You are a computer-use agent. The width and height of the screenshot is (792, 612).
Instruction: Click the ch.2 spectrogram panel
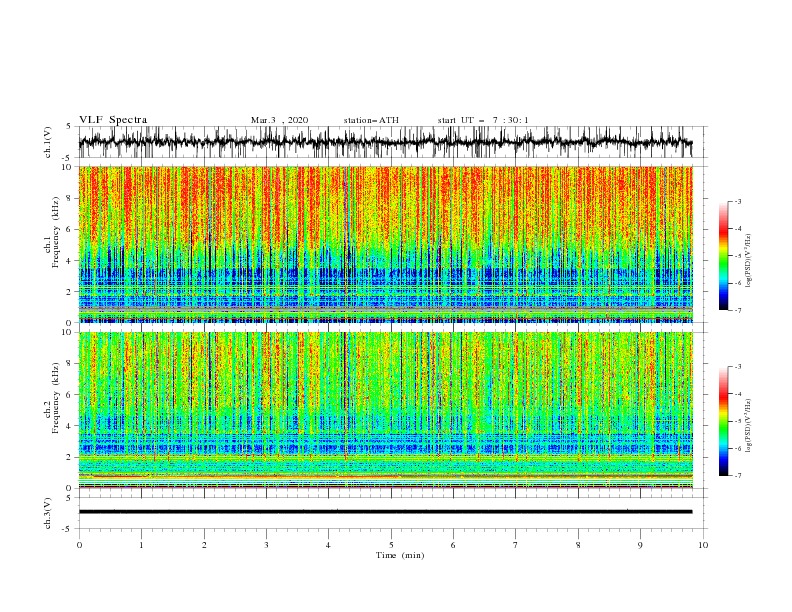(x=385, y=410)
